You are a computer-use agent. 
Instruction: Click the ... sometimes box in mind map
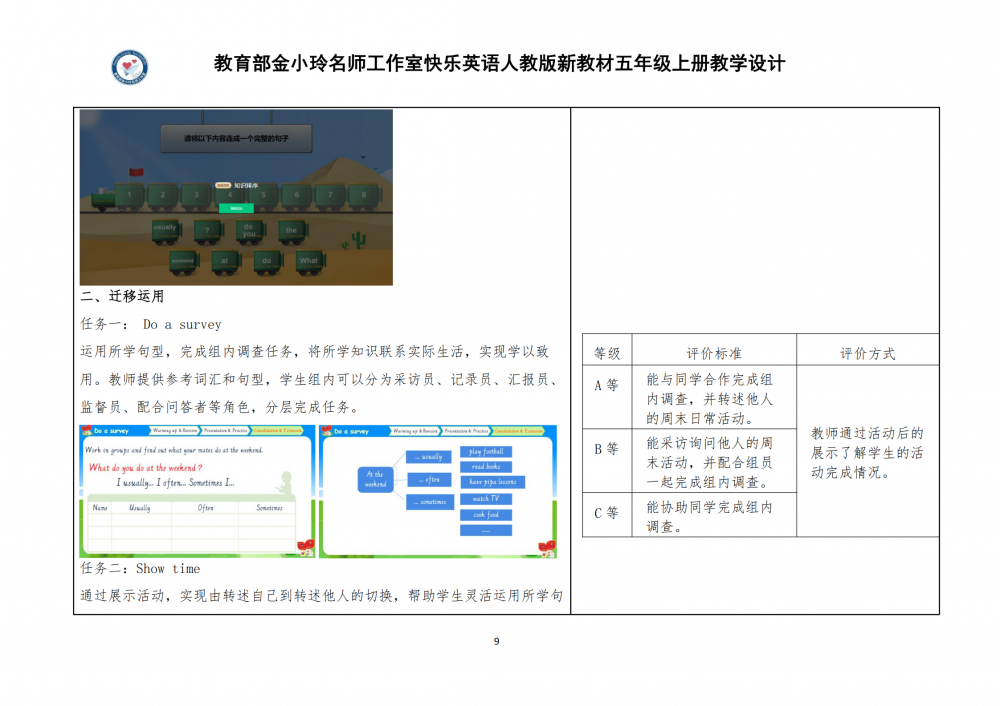coord(430,503)
